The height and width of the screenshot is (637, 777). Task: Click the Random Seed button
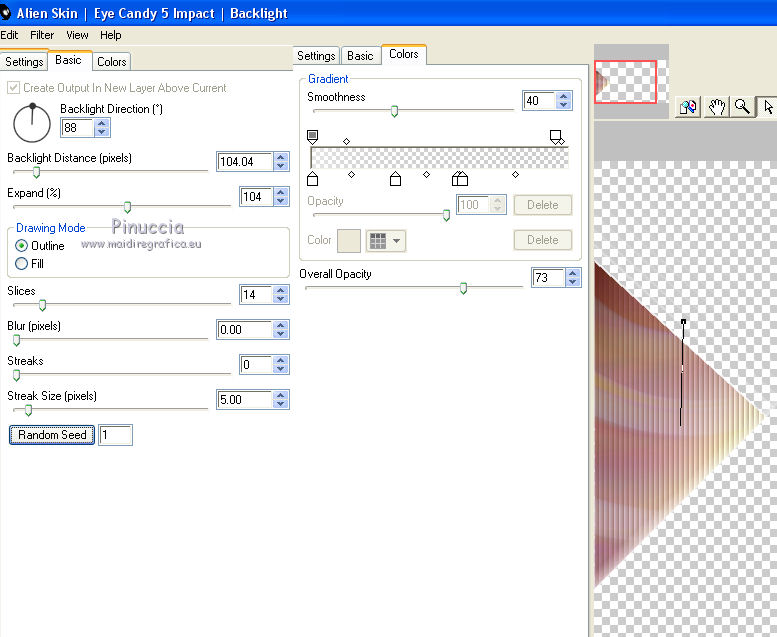[x=52, y=435]
